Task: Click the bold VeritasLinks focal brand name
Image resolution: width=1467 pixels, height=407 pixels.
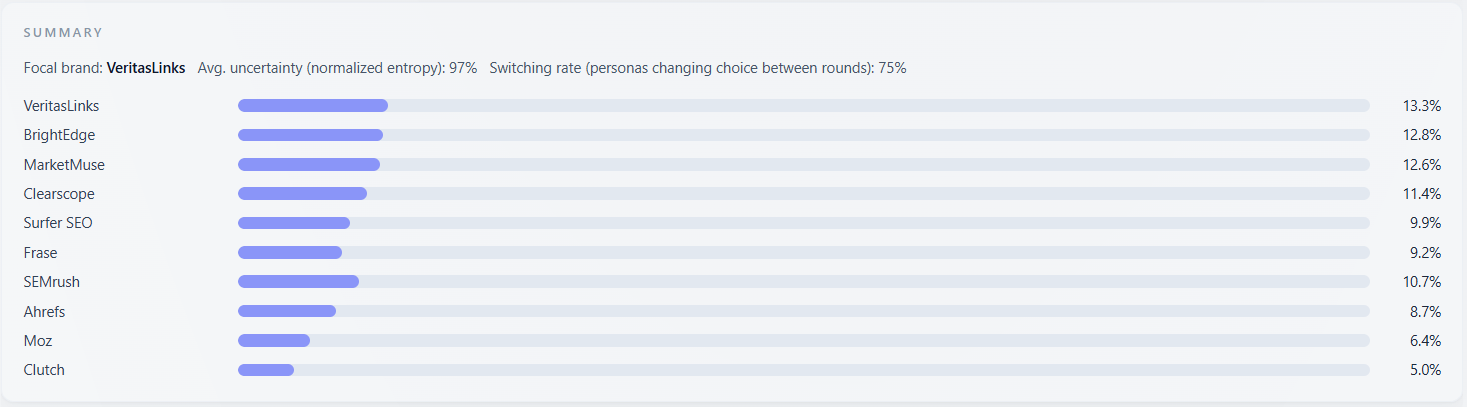Action: [x=146, y=68]
